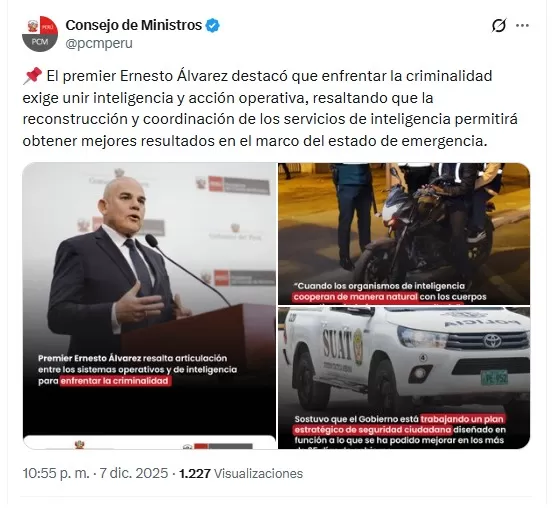Open the motorcycle police stop photo
The image size is (558, 521).
[404, 233]
